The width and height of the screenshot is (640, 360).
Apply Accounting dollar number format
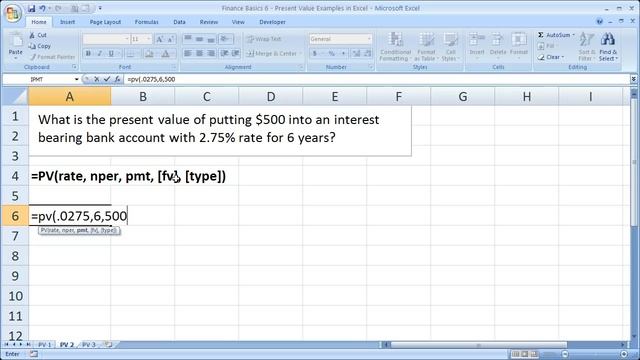[315, 53]
